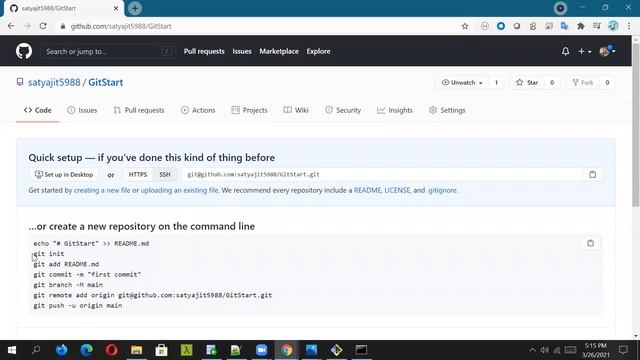This screenshot has height=360, width=640.
Task: View the Insights tab
Action: 395,110
